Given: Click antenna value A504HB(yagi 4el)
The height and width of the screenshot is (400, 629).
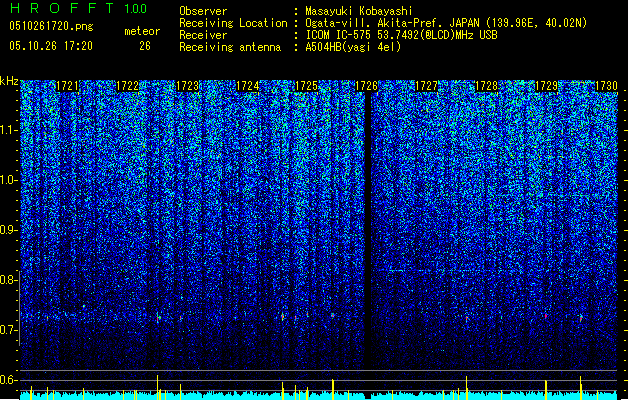Looking at the screenshot, I should [353, 47].
